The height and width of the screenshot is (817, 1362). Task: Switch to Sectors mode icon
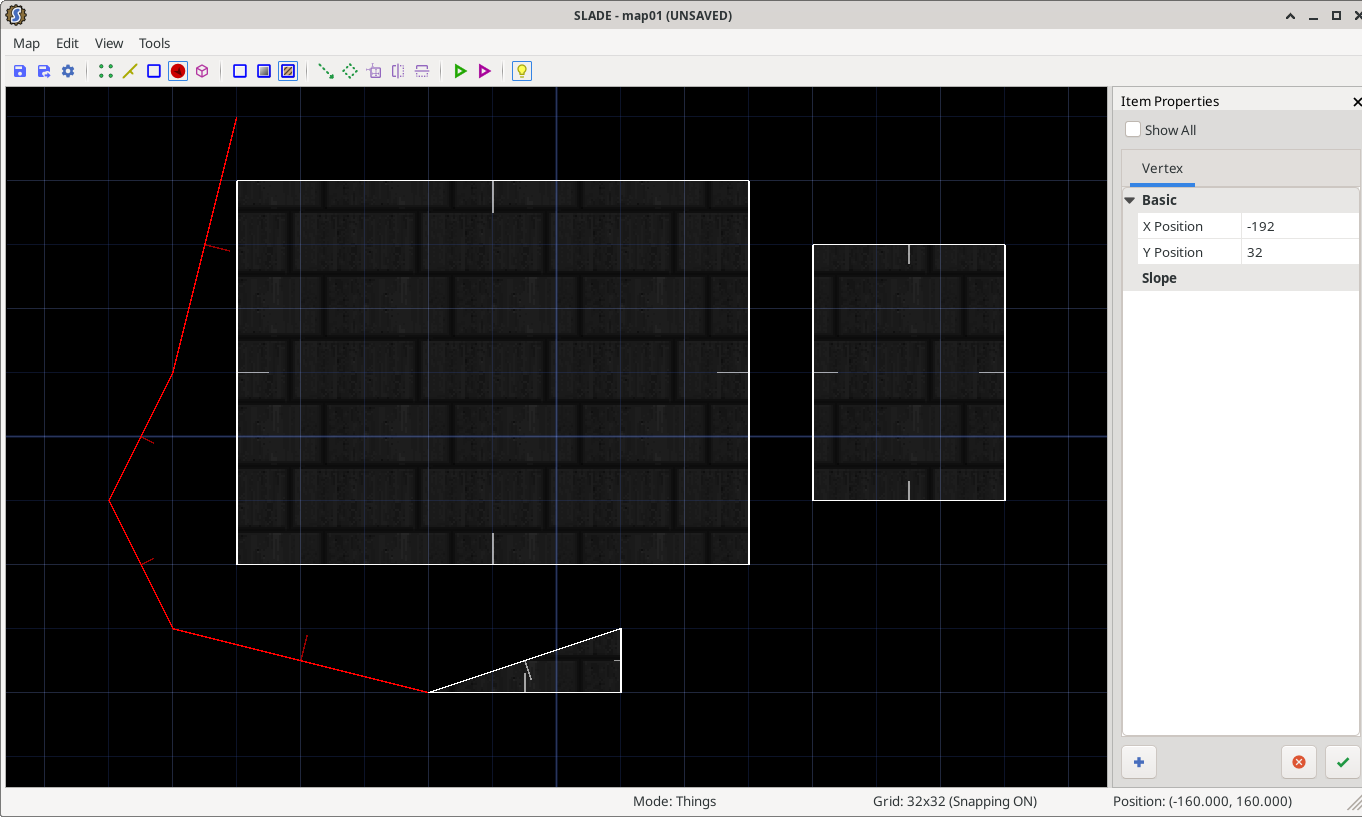click(154, 71)
